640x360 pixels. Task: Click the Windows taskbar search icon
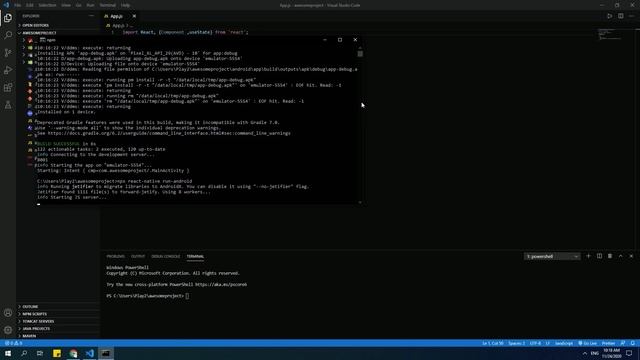pyautogui.click(x=24, y=353)
